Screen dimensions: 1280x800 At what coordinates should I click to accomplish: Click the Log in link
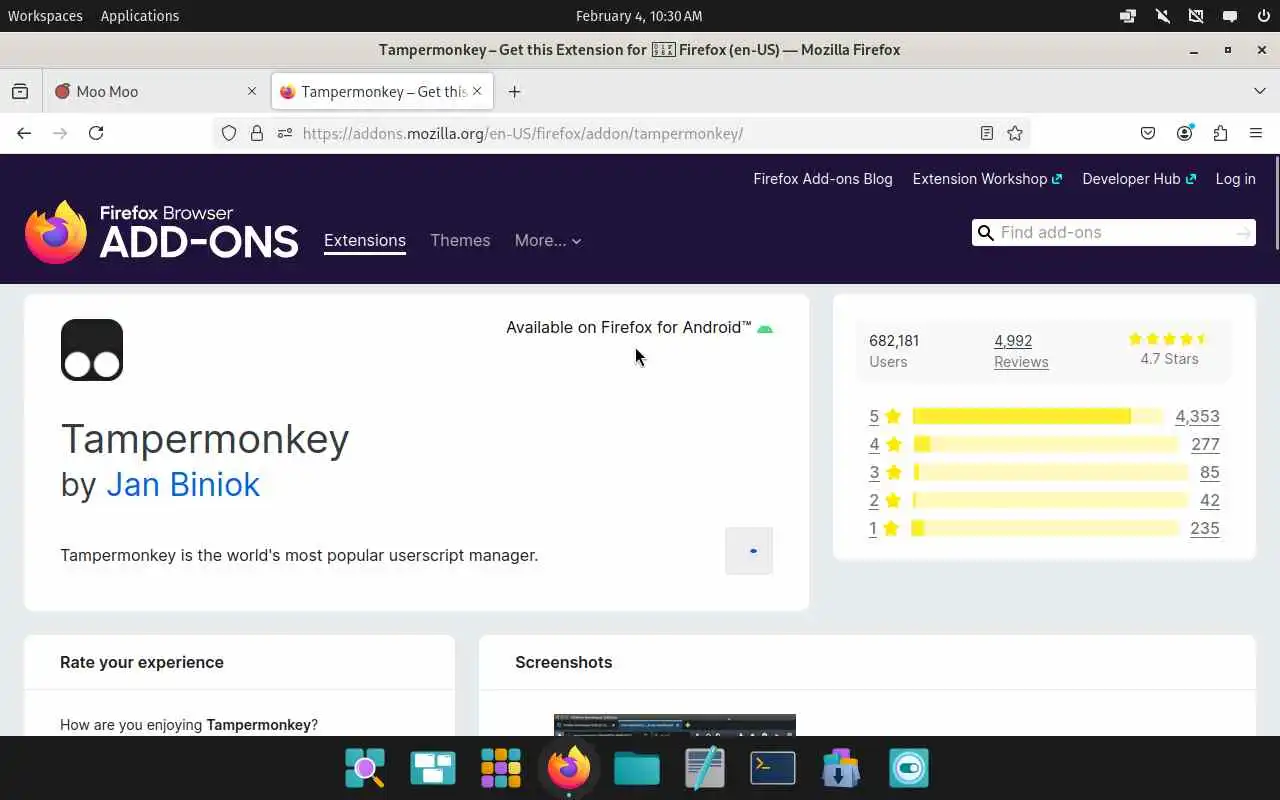(x=1235, y=179)
